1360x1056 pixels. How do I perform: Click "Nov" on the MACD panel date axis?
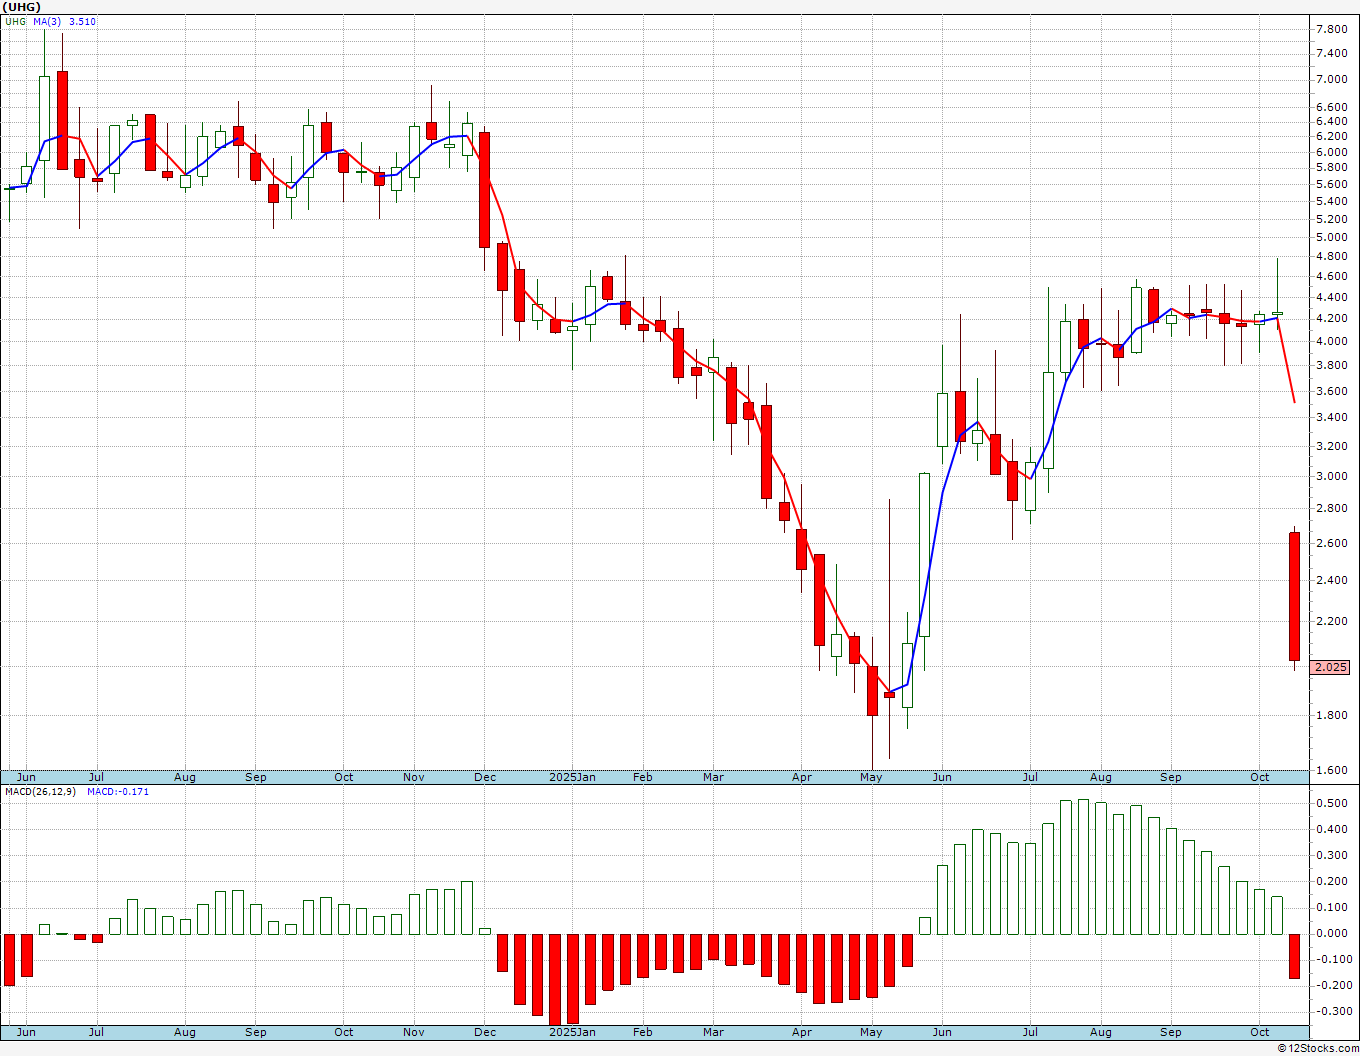414,1032
